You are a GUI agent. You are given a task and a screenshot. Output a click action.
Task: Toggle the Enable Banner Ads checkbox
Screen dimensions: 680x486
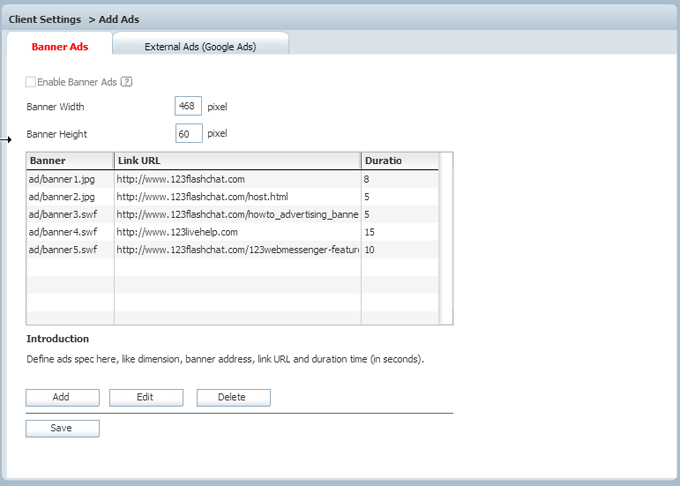point(31,82)
